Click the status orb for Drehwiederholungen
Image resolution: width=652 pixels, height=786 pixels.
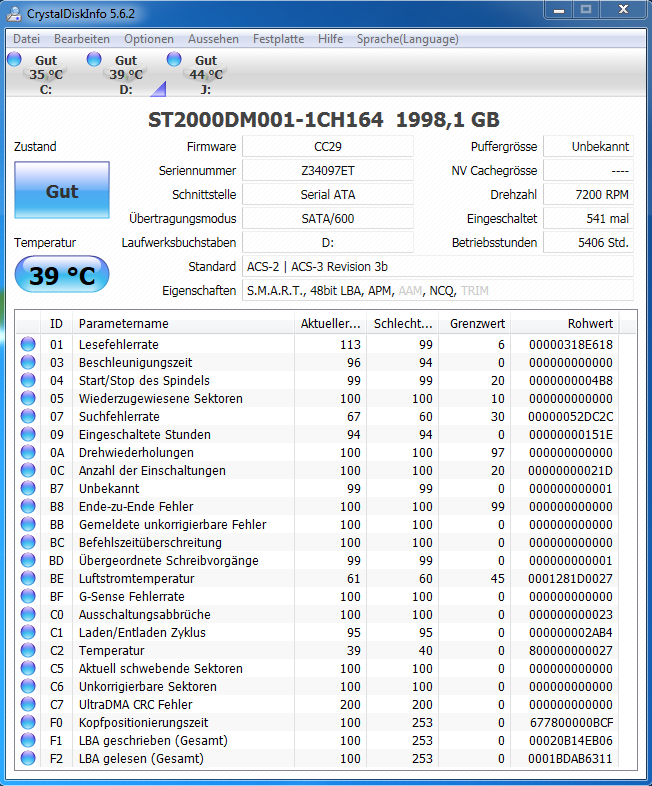pyautogui.click(x=28, y=452)
